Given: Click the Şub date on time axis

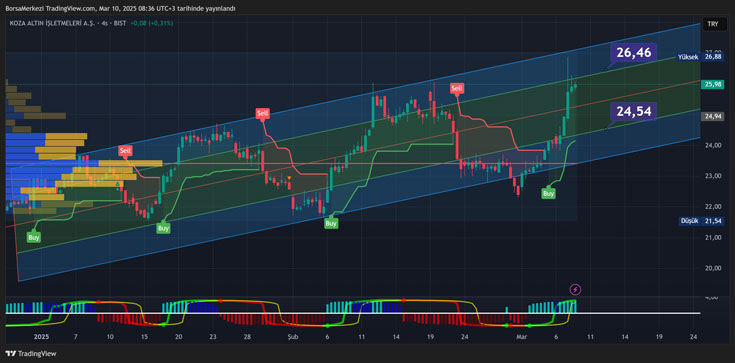Looking at the screenshot, I should [292, 337].
